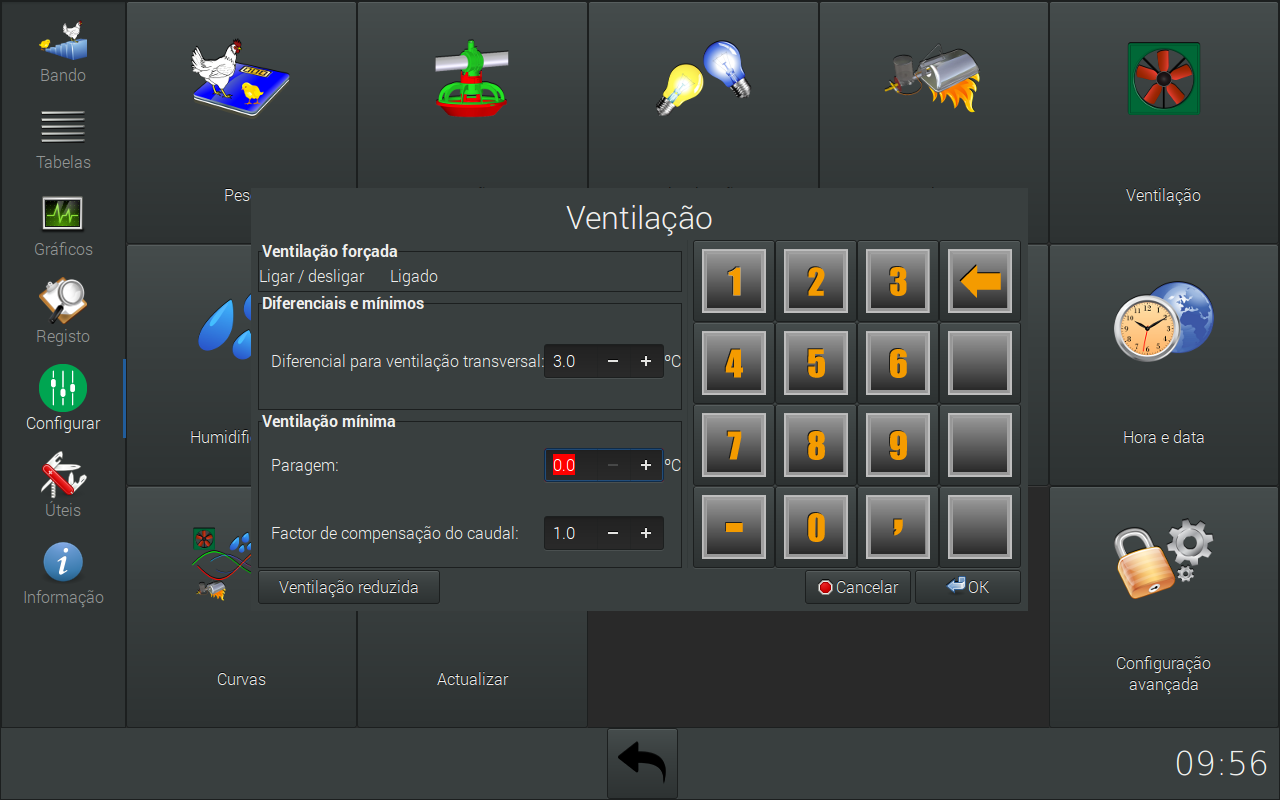The width and height of the screenshot is (1280, 800).
Task: Tap keypad digit 1
Action: [x=734, y=281]
